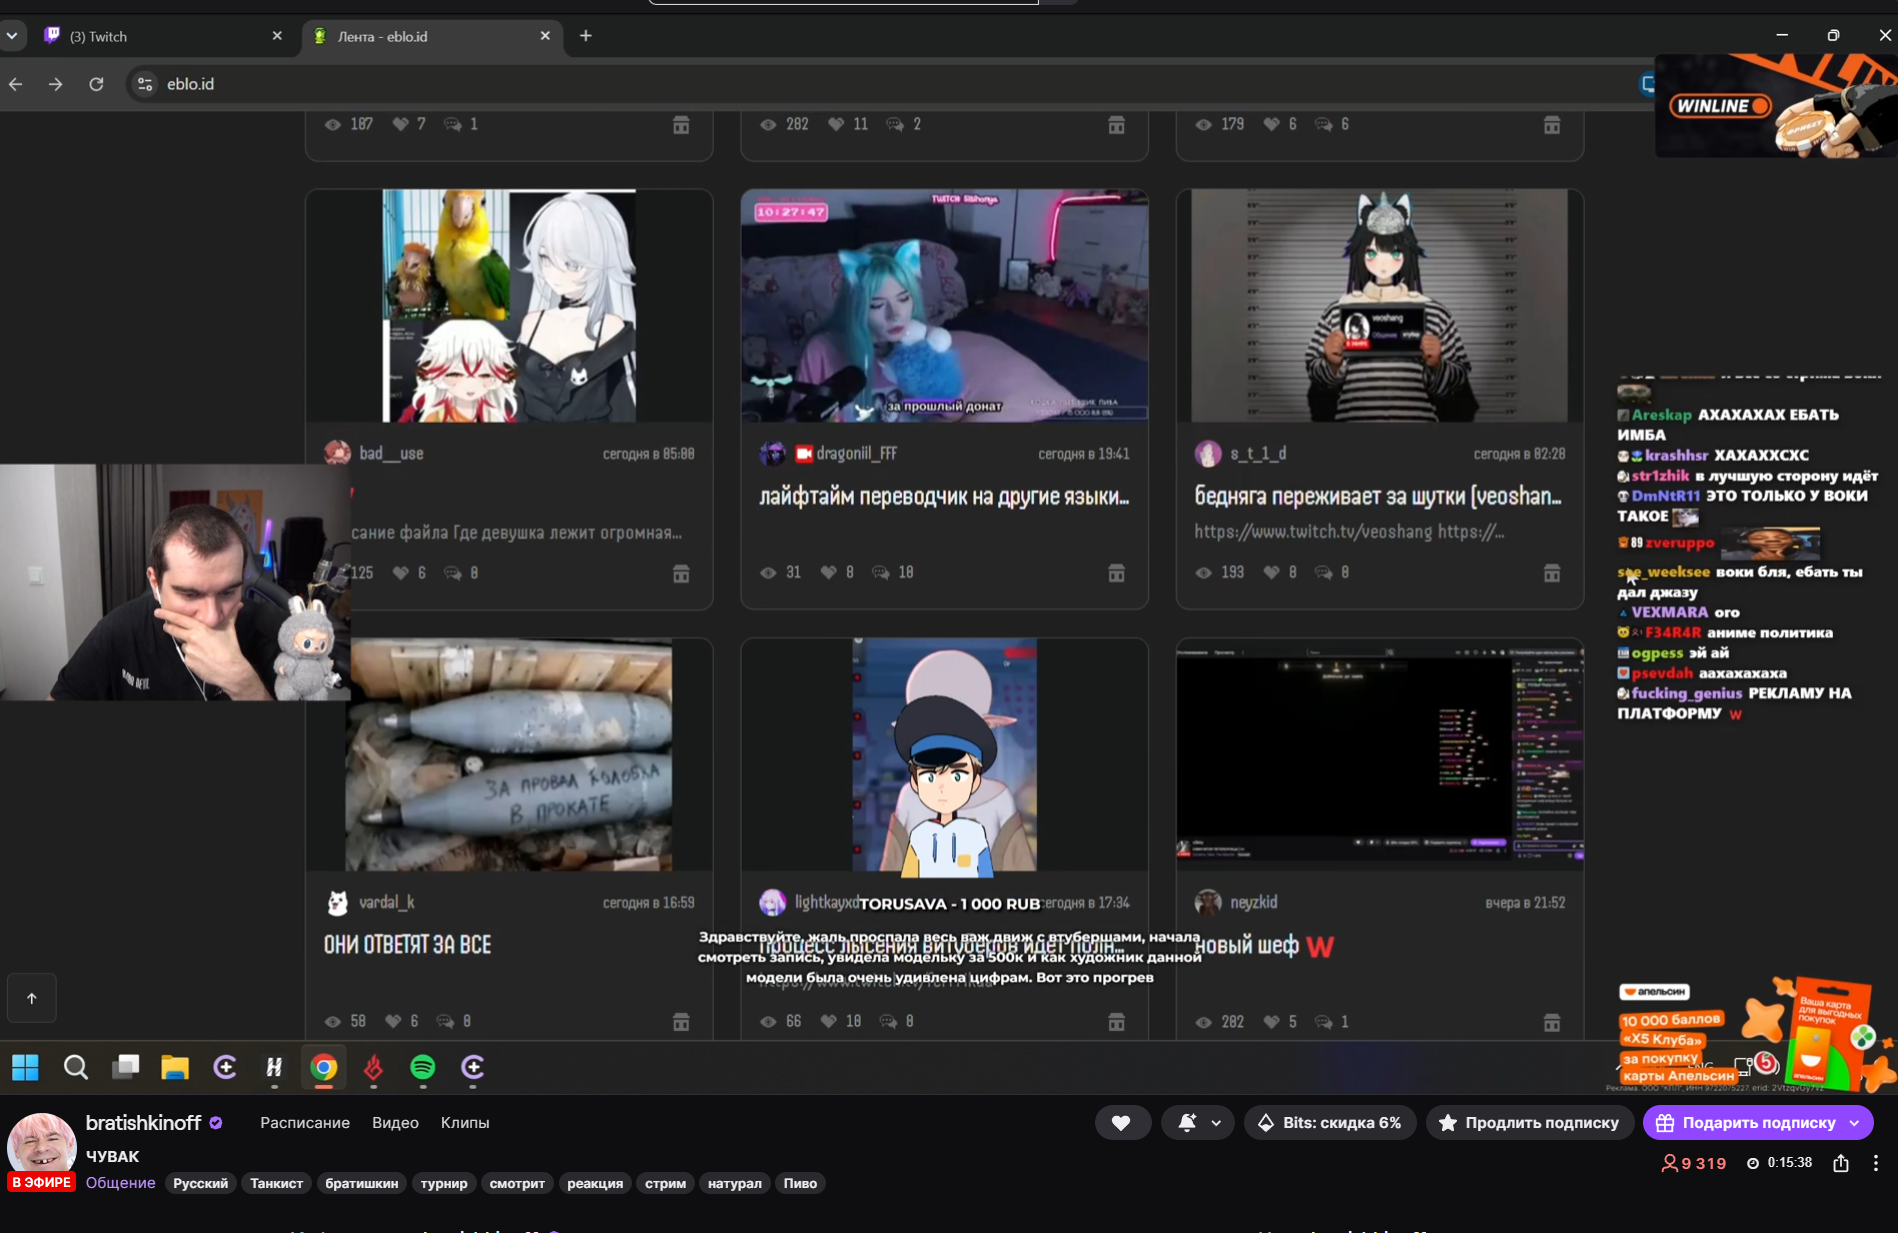Click the heart icon on neyzkid post
The width and height of the screenshot is (1898, 1233).
(x=1271, y=1022)
